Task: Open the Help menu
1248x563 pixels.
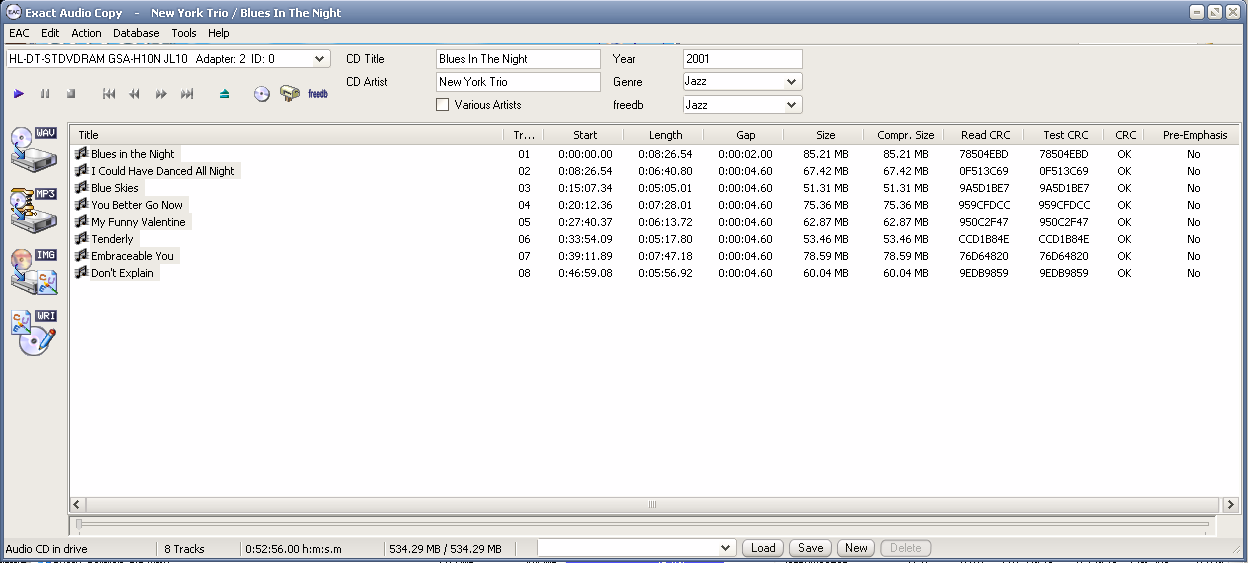Action: coord(218,33)
